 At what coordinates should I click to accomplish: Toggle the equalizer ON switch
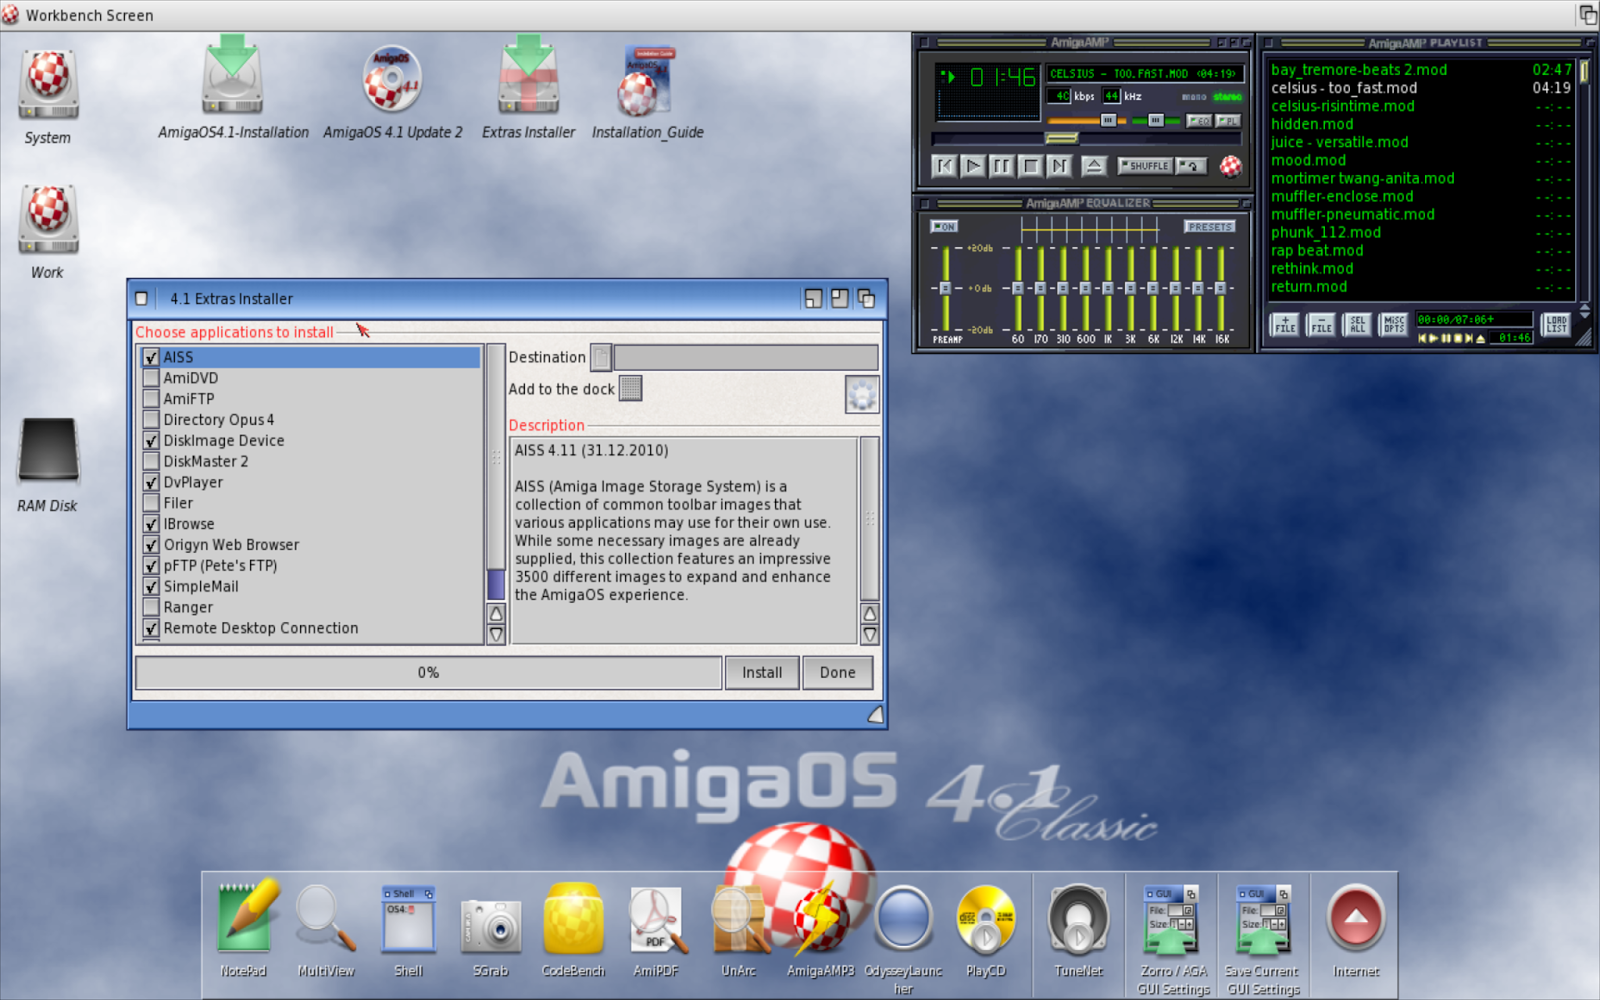click(x=944, y=226)
